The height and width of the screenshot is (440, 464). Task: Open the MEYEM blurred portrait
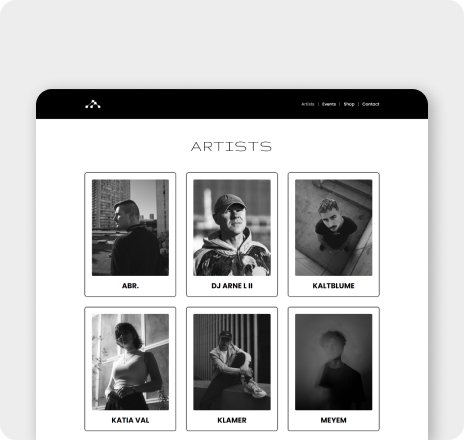(334, 362)
